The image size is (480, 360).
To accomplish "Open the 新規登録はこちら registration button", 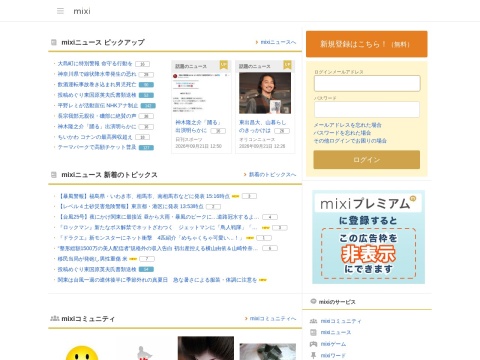I will (367, 44).
